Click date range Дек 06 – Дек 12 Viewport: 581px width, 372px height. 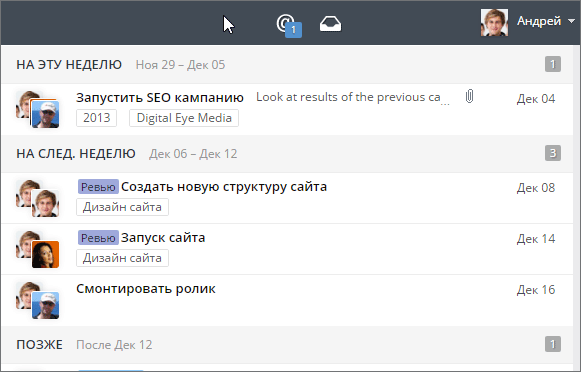[193, 154]
